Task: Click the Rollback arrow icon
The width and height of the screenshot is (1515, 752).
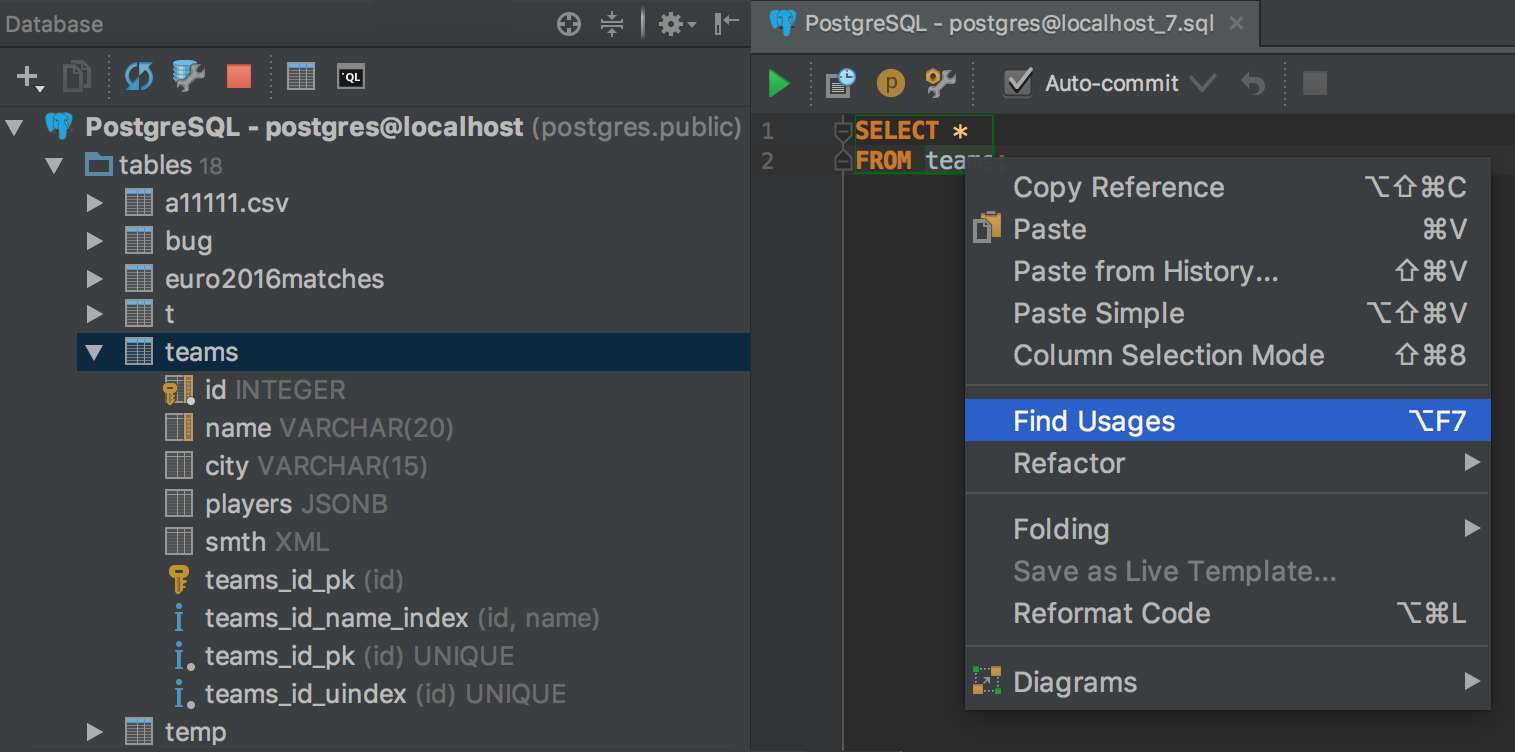Action: coord(1253,84)
